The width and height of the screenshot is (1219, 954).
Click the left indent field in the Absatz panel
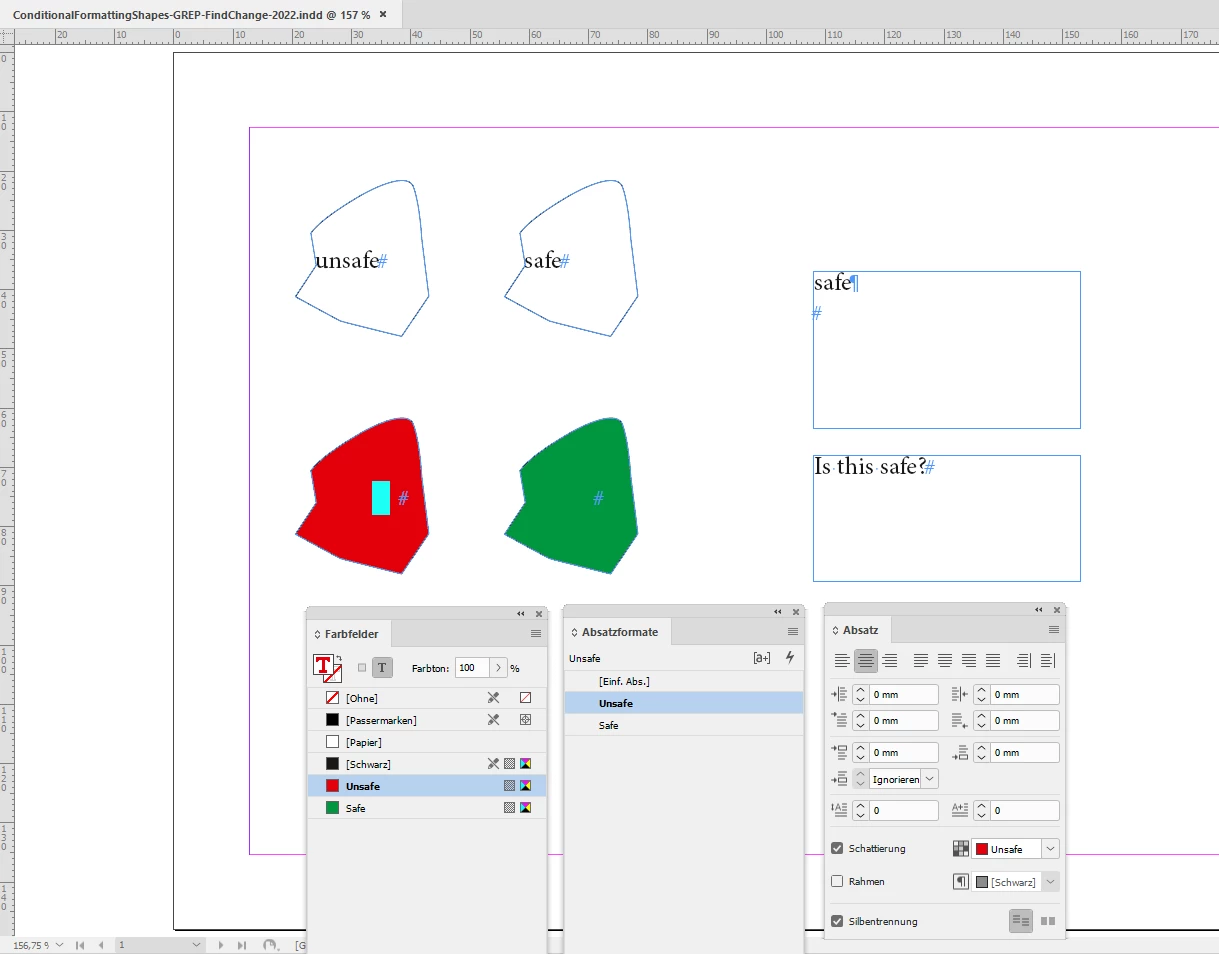pos(904,694)
